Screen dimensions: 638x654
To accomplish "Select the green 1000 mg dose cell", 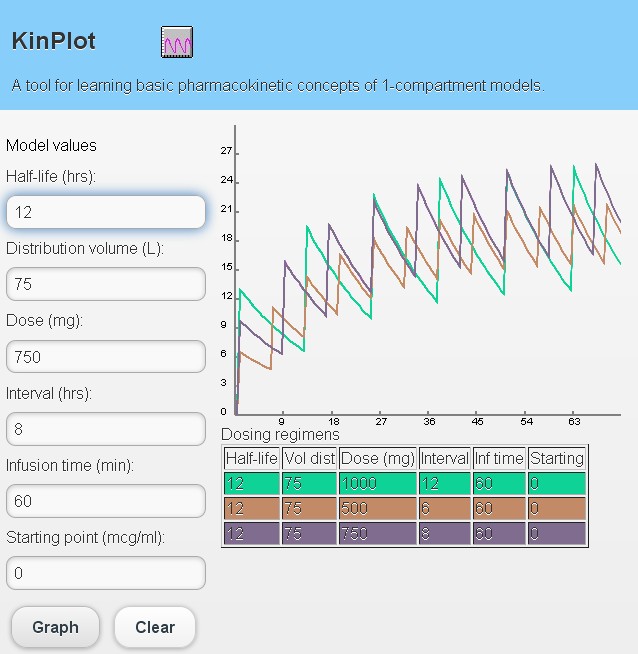I will point(377,484).
